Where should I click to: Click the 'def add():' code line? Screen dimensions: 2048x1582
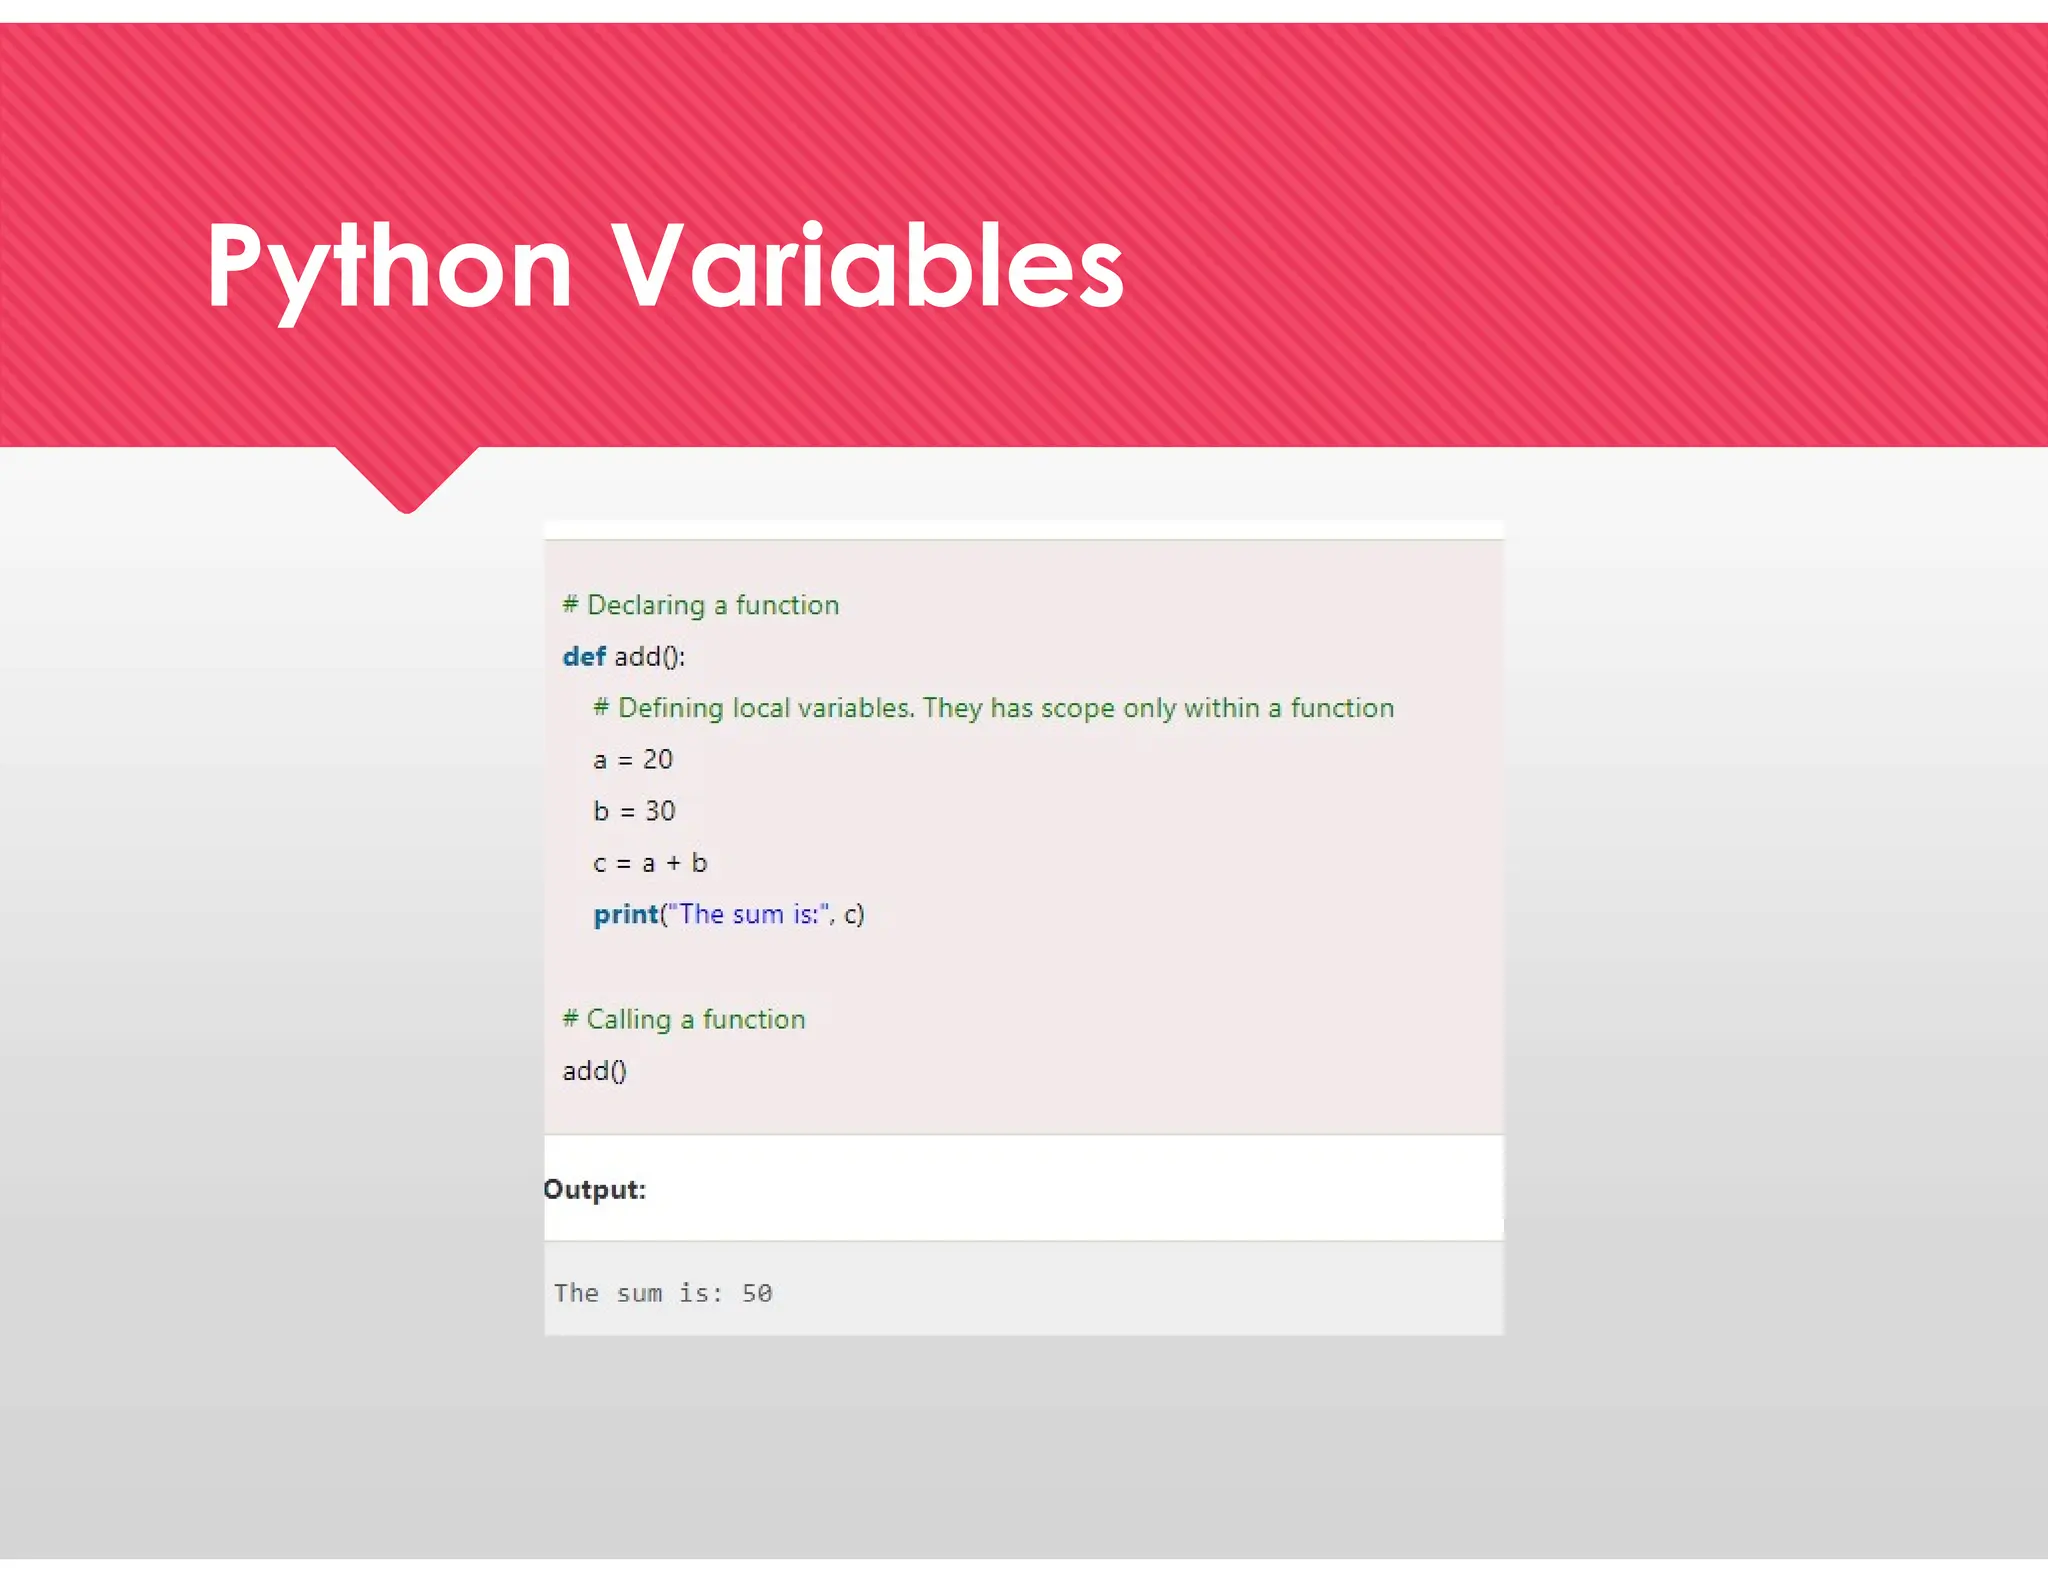pos(624,657)
